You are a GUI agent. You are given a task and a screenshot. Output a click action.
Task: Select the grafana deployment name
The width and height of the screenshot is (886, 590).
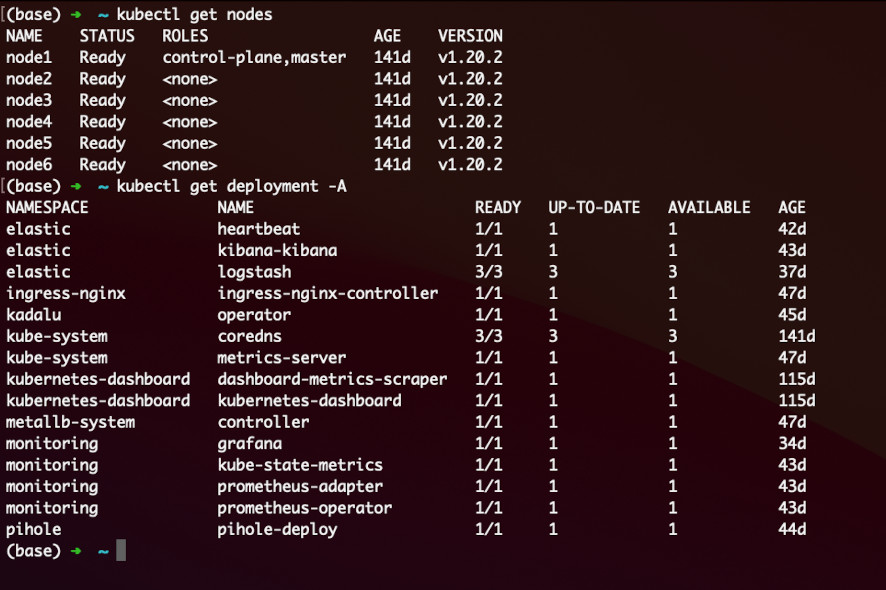[250, 444]
